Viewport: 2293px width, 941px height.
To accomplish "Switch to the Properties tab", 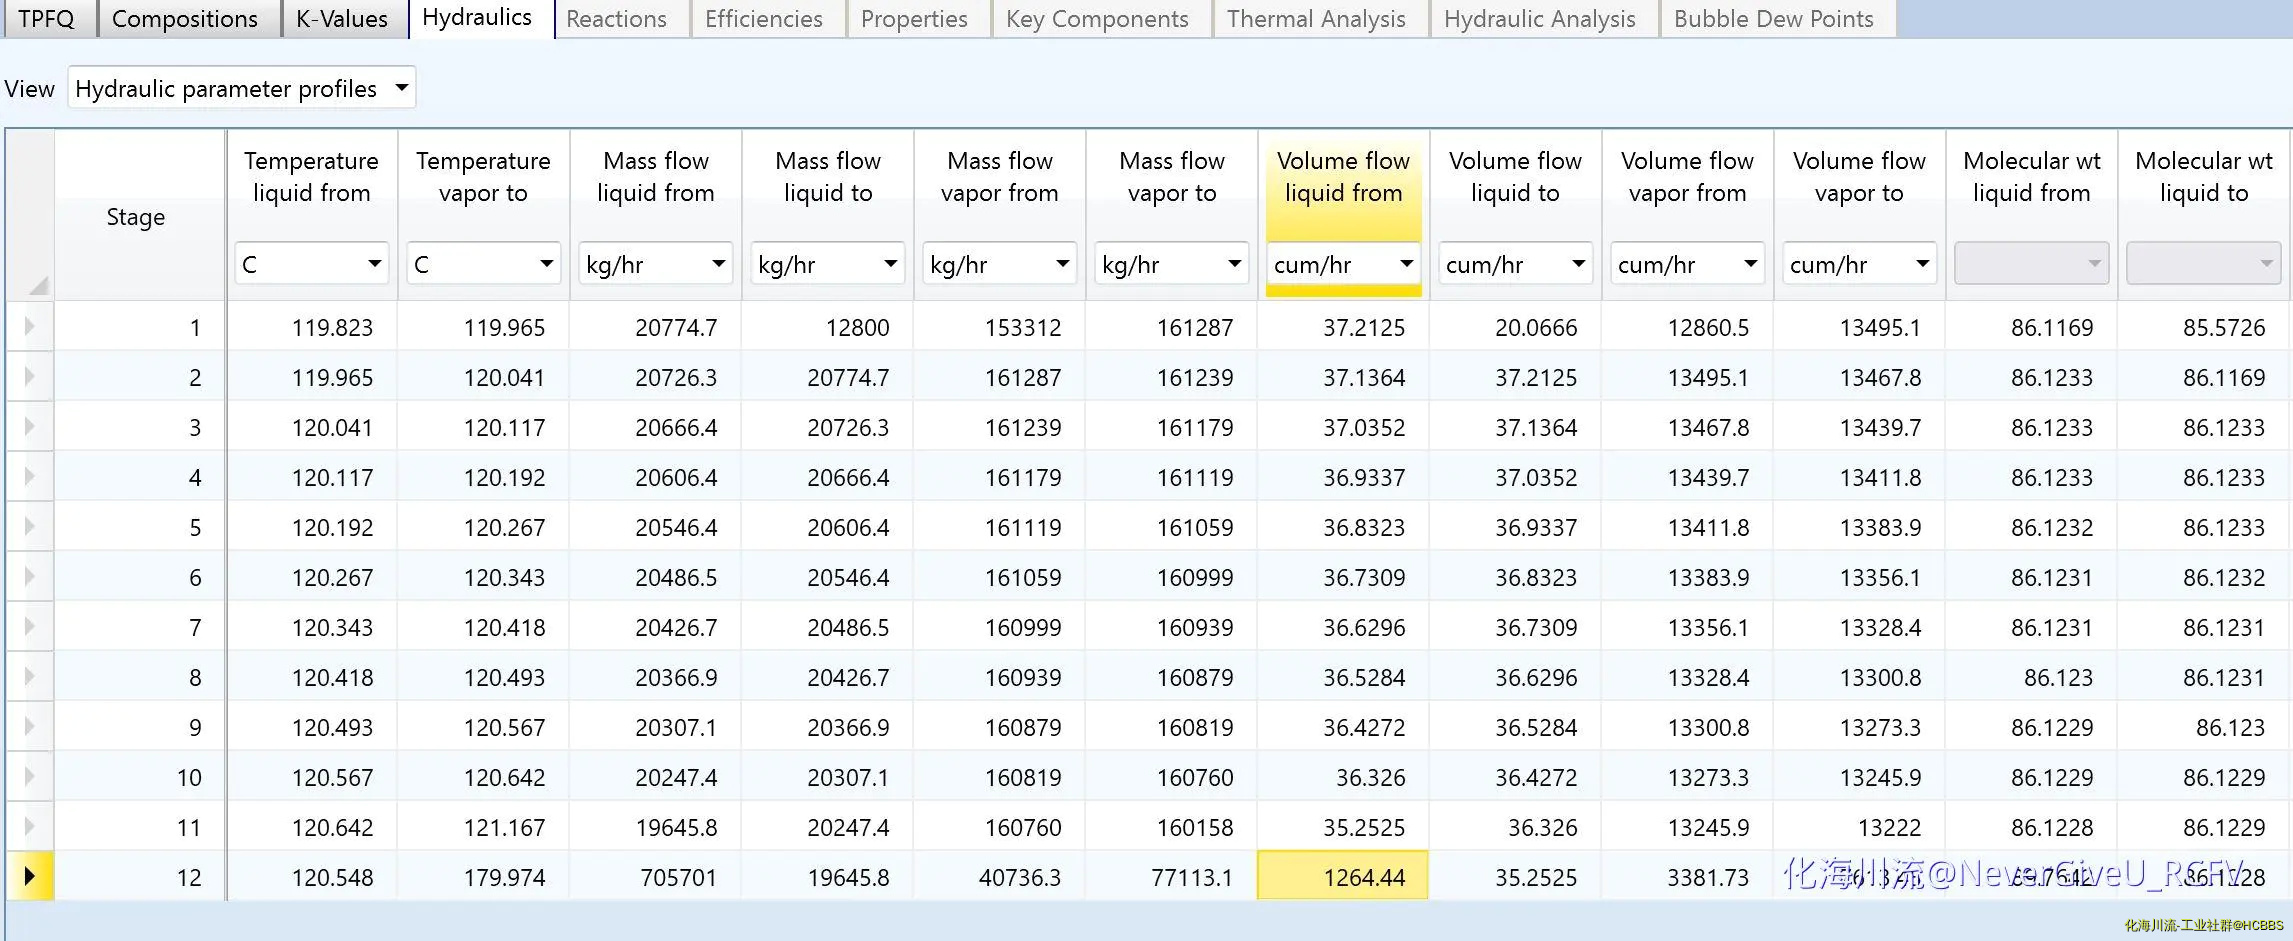I will tap(915, 19).
